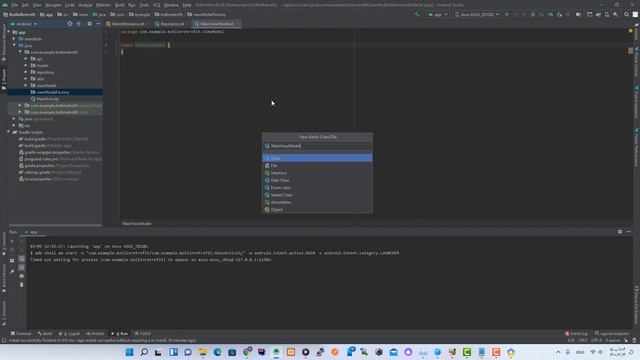Click the collapse all icon in Project panel

click(79, 24)
